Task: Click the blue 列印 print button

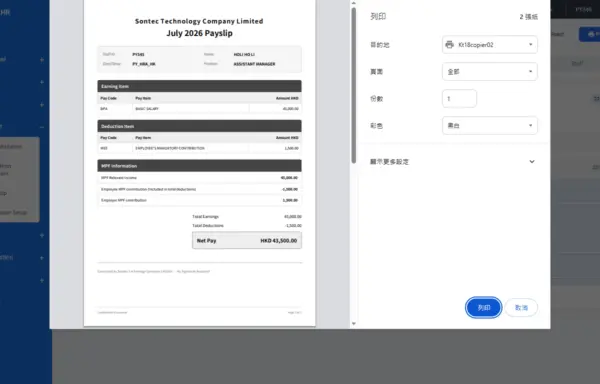Action: tap(483, 308)
